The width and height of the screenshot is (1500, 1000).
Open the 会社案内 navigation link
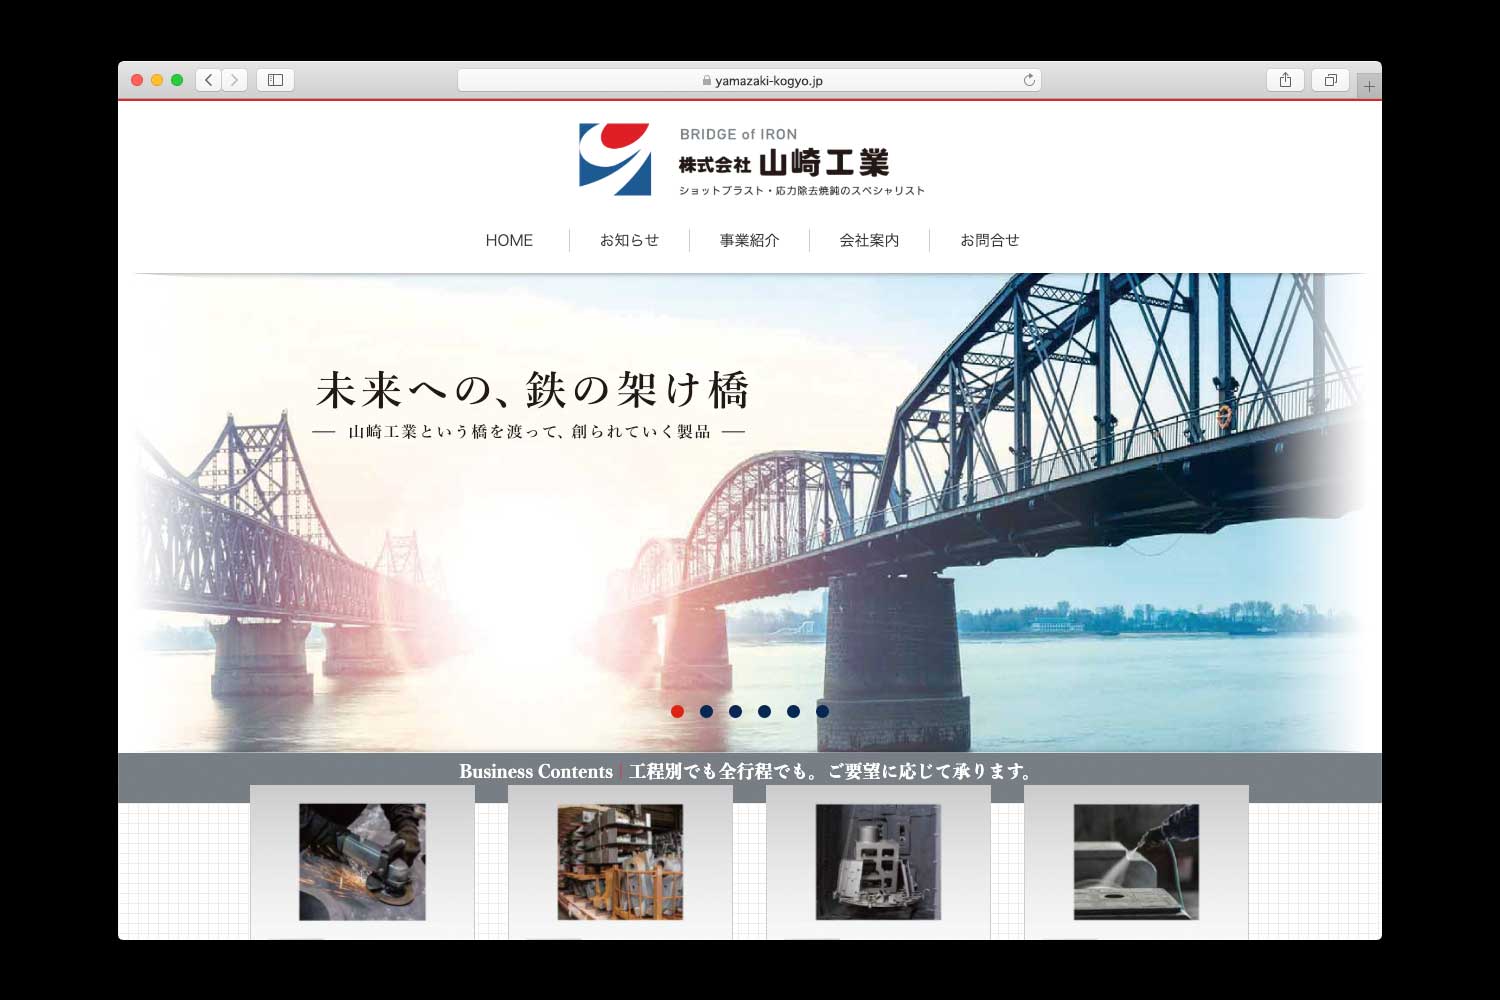point(869,240)
